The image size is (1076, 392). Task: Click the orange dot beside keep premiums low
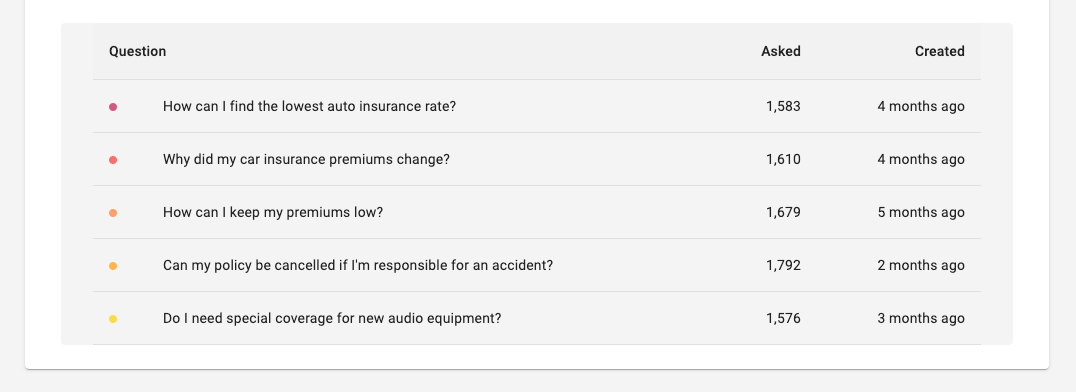point(113,213)
